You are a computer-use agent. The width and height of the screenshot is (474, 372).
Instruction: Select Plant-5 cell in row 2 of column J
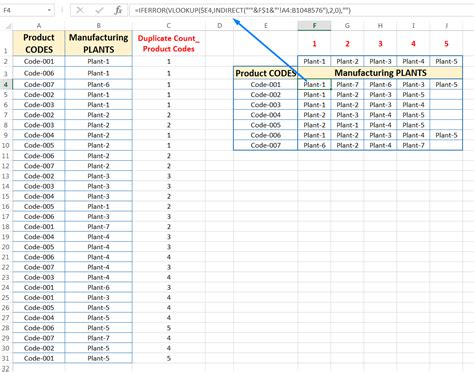446,61
